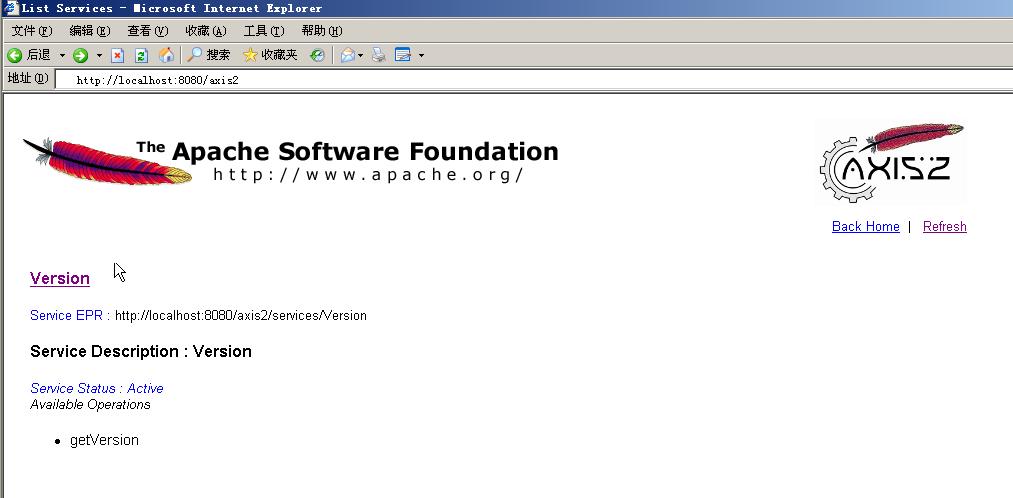1013x498 pixels.
Task: Open the Search (搜索) toolbar button
Action: coord(209,56)
